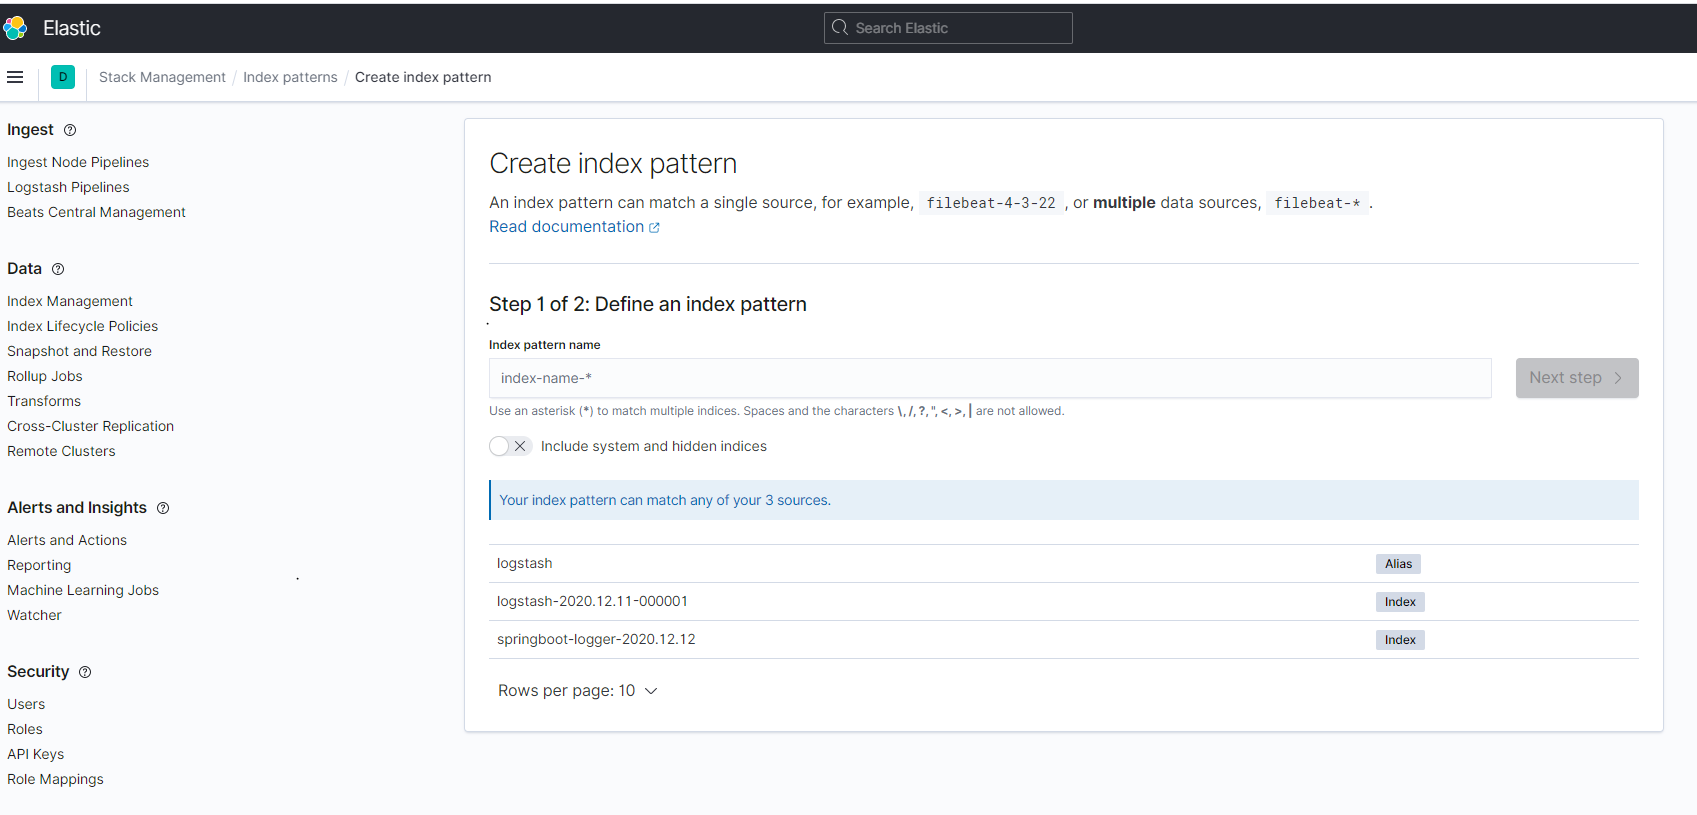Click the green D space avatar
1697x815 pixels.
[63, 77]
